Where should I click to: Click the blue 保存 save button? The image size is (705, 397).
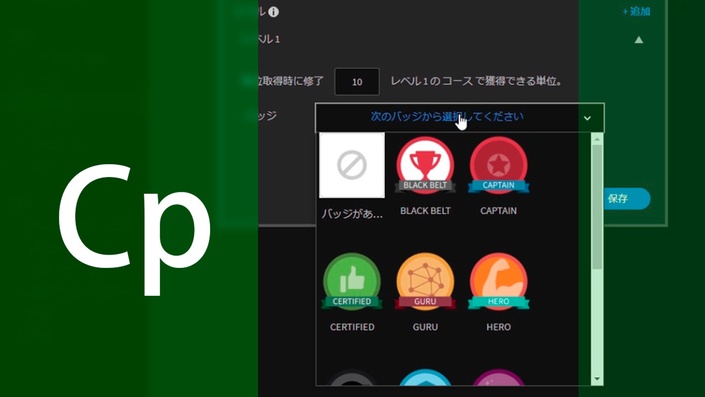(626, 199)
